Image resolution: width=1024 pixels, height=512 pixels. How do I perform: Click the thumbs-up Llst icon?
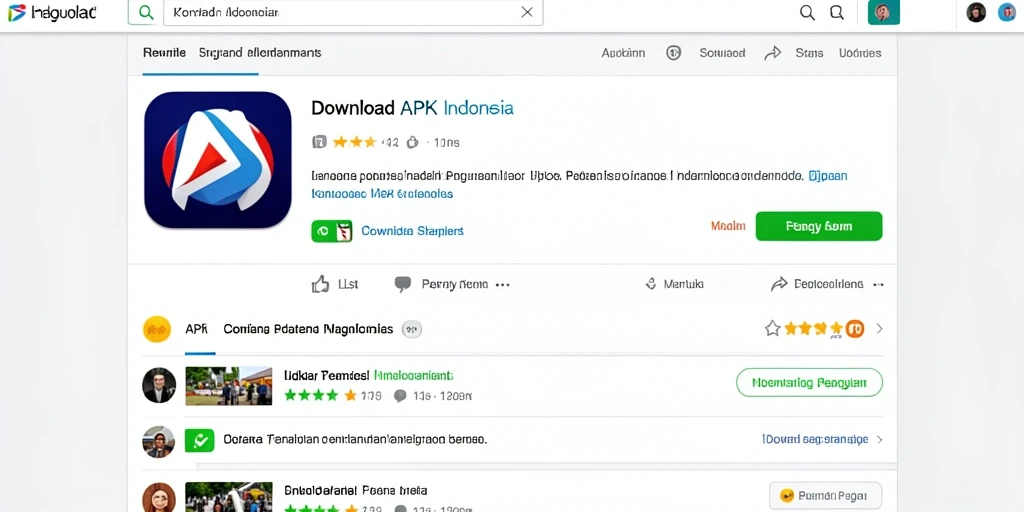(320, 284)
